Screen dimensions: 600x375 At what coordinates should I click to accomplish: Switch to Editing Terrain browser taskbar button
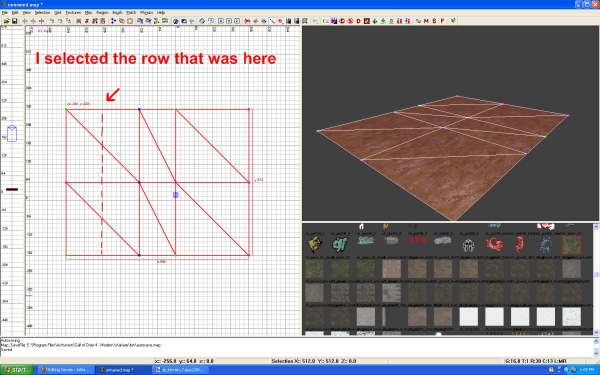[x=65, y=370]
